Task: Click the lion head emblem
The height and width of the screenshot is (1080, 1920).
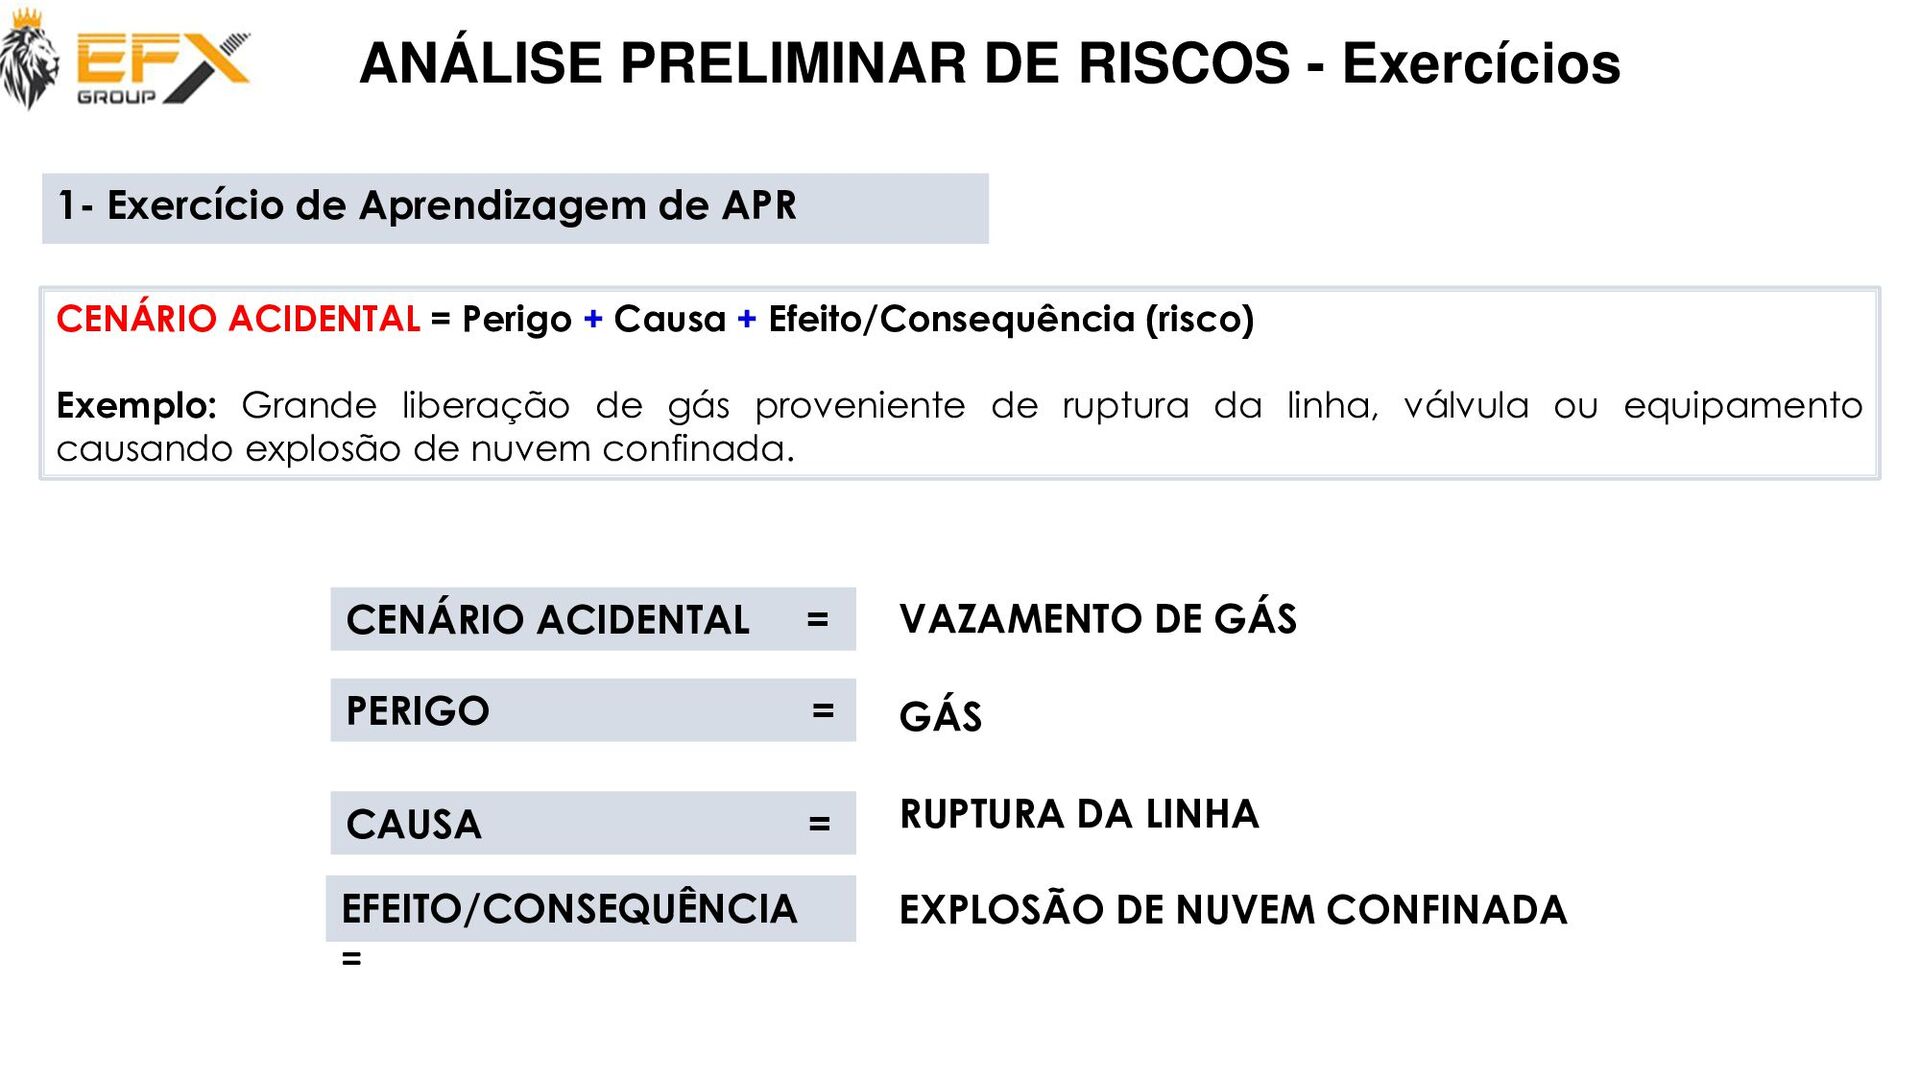Action: click(29, 58)
